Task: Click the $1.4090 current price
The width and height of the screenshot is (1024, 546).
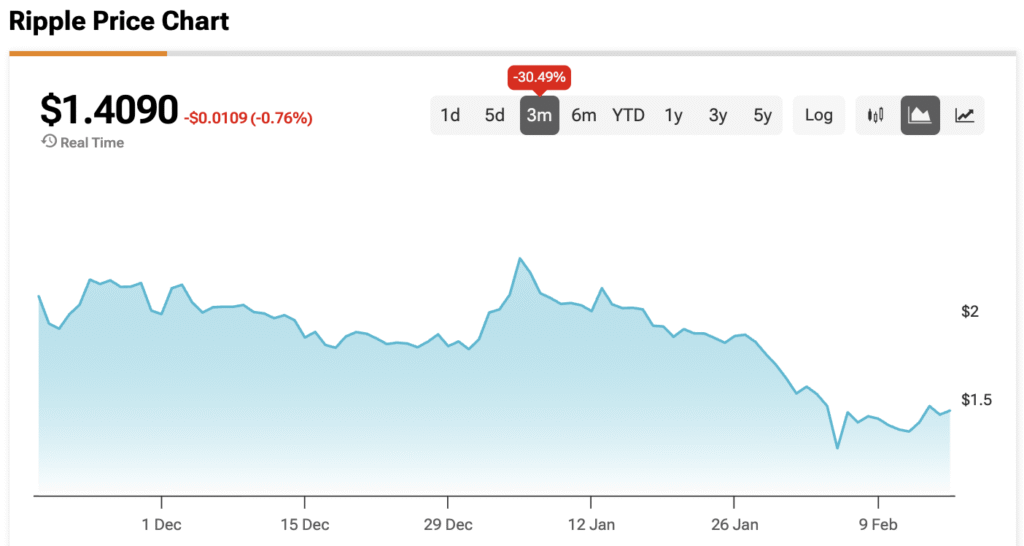Action: point(109,109)
